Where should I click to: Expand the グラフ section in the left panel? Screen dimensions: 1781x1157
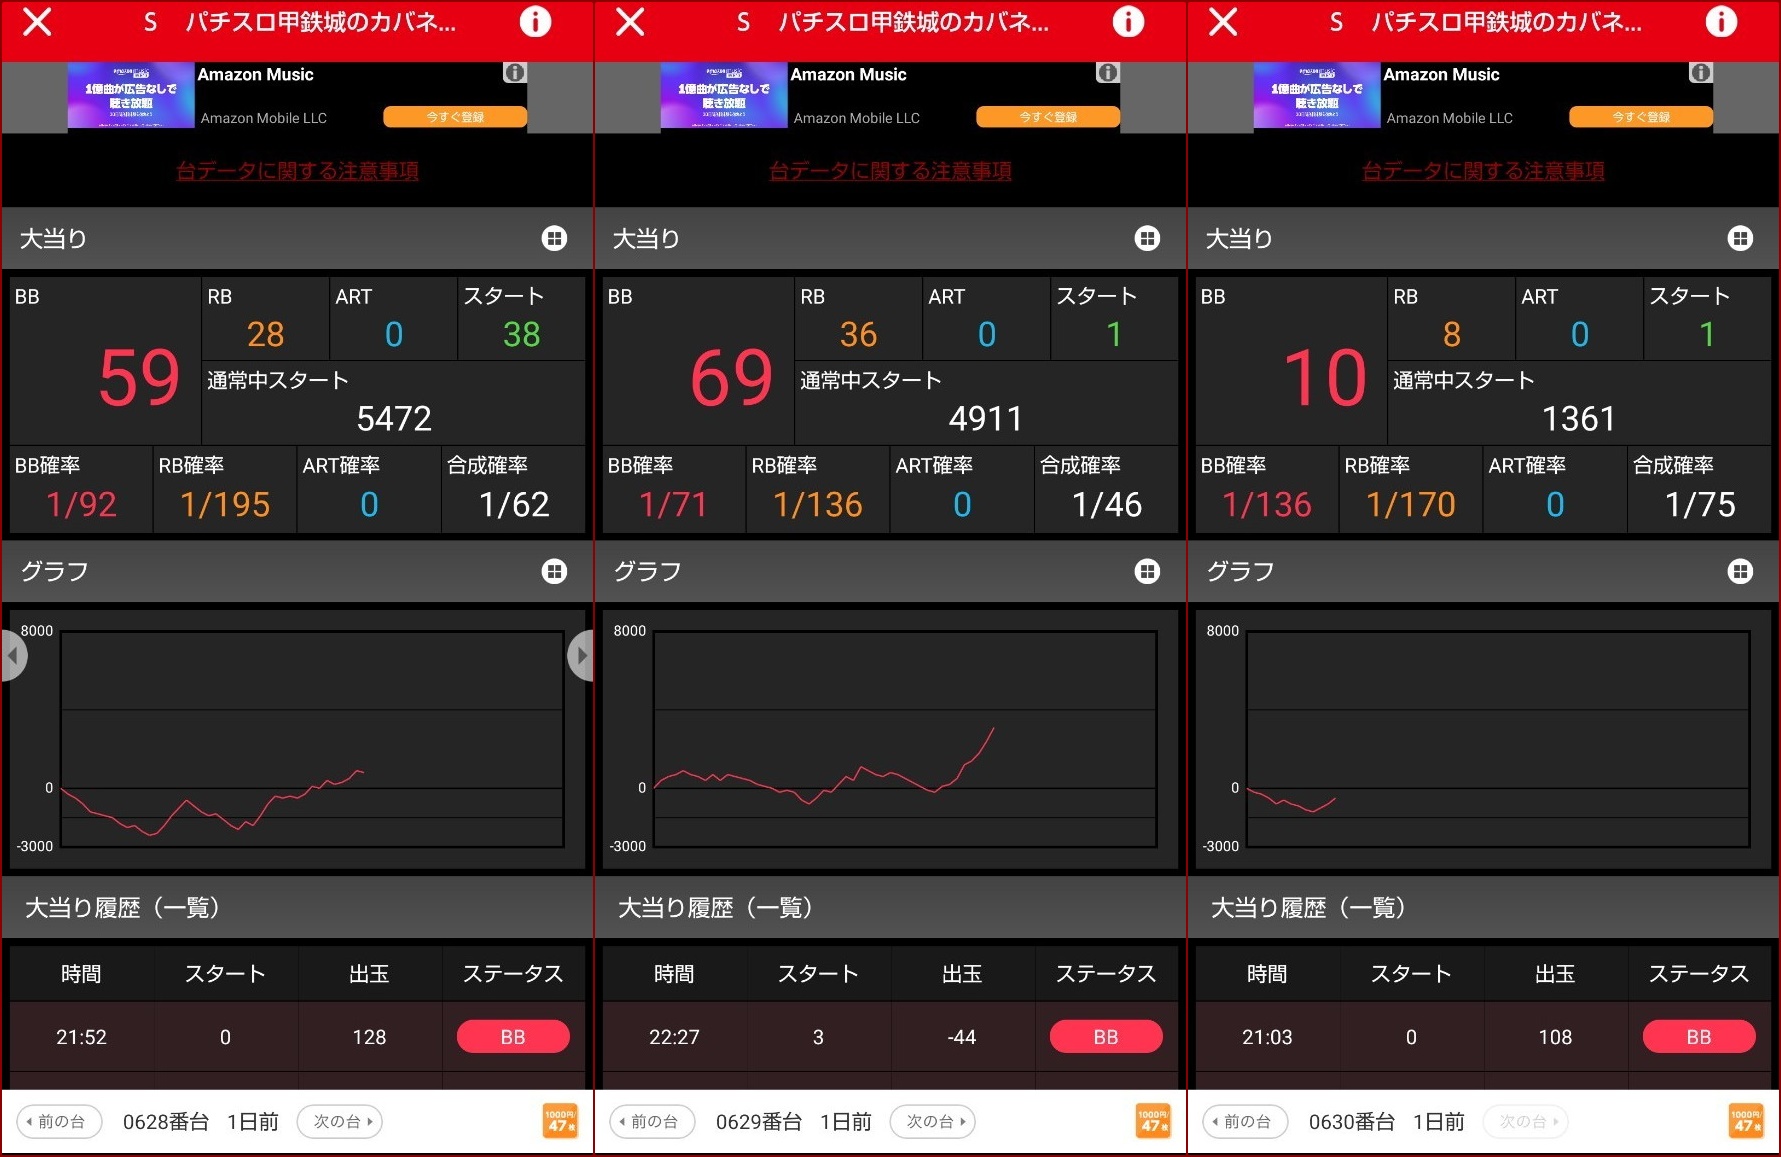click(x=554, y=571)
